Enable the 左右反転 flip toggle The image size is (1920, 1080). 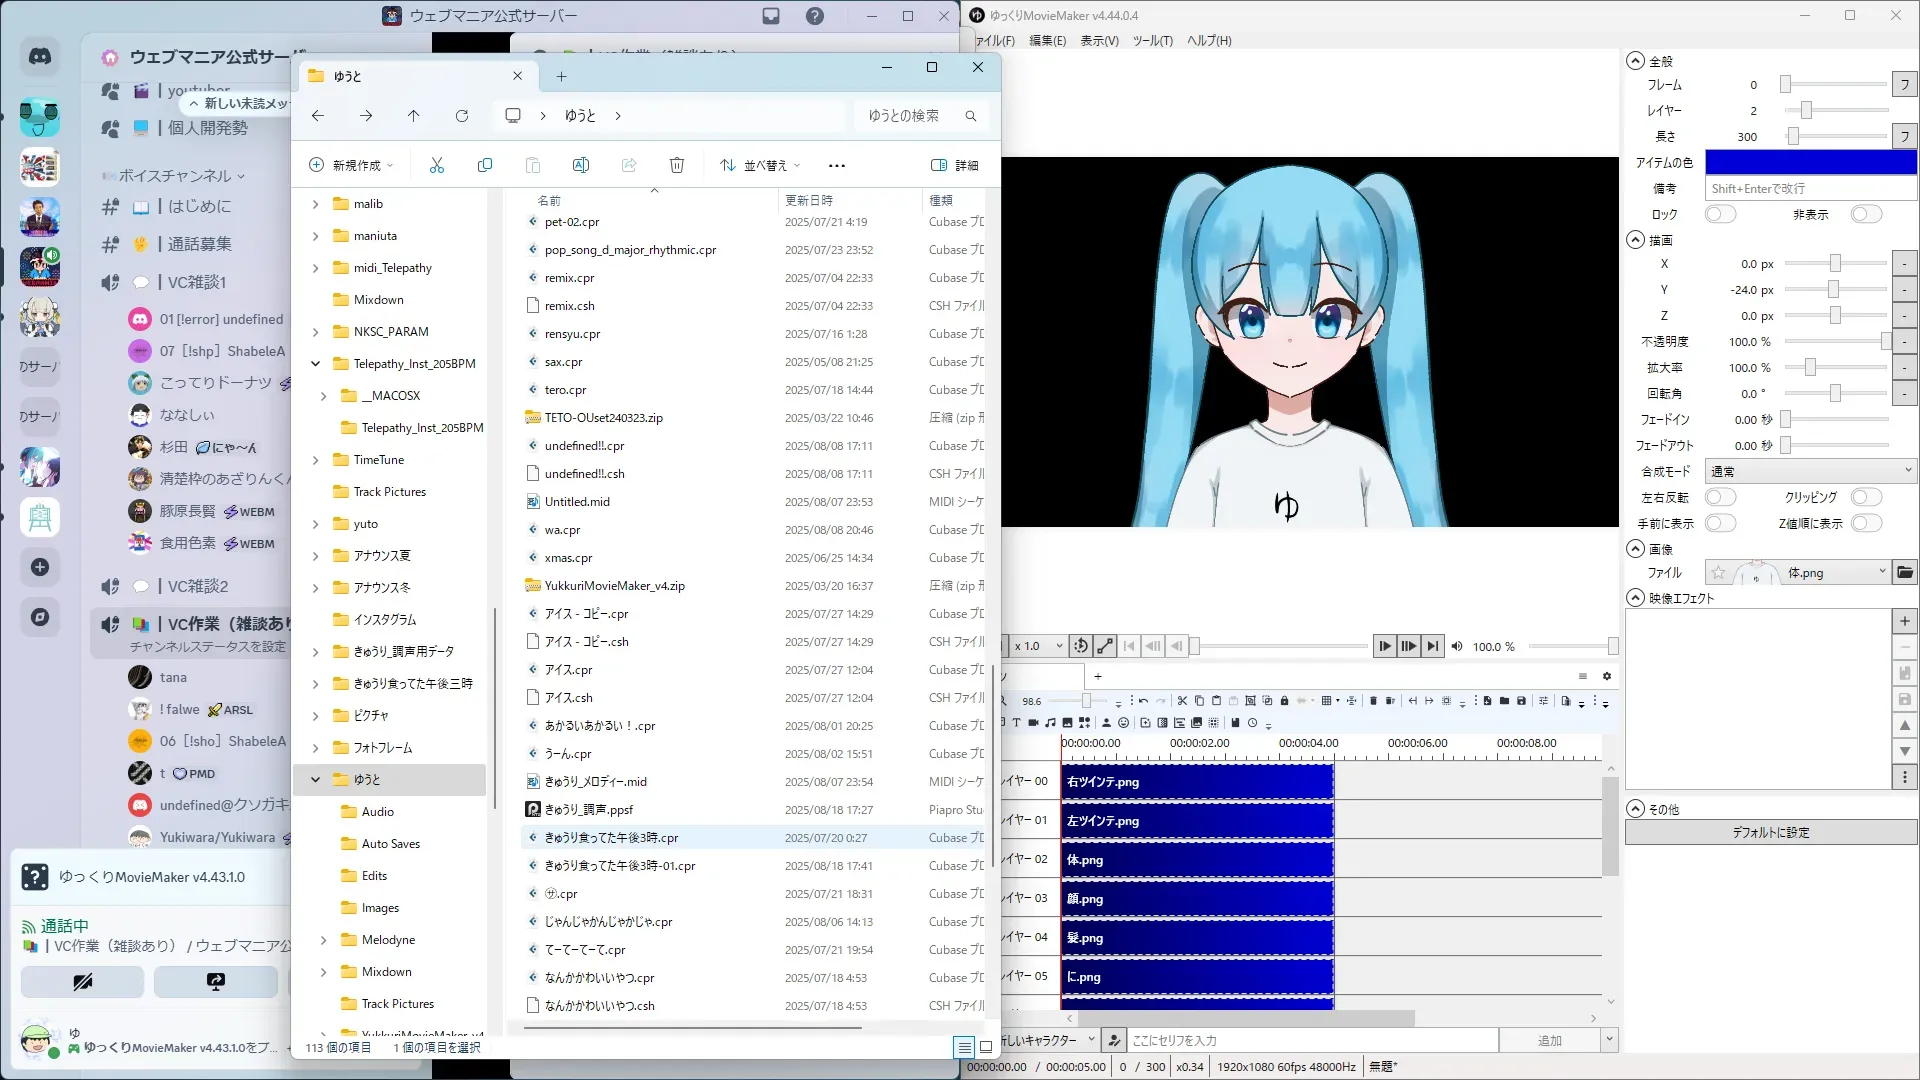coord(1720,497)
